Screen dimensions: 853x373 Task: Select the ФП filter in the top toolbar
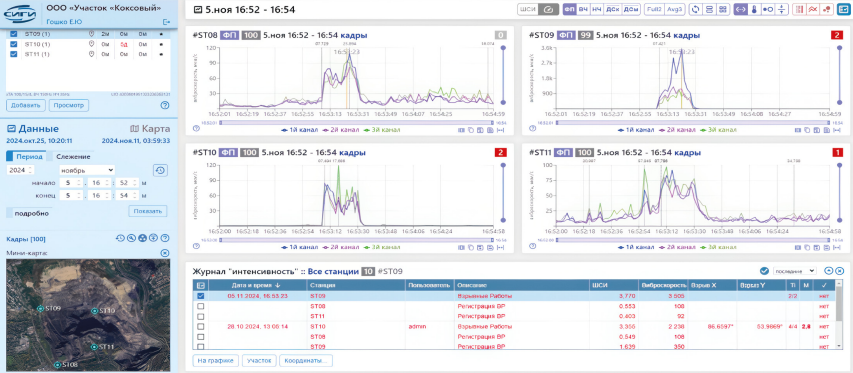pos(569,9)
